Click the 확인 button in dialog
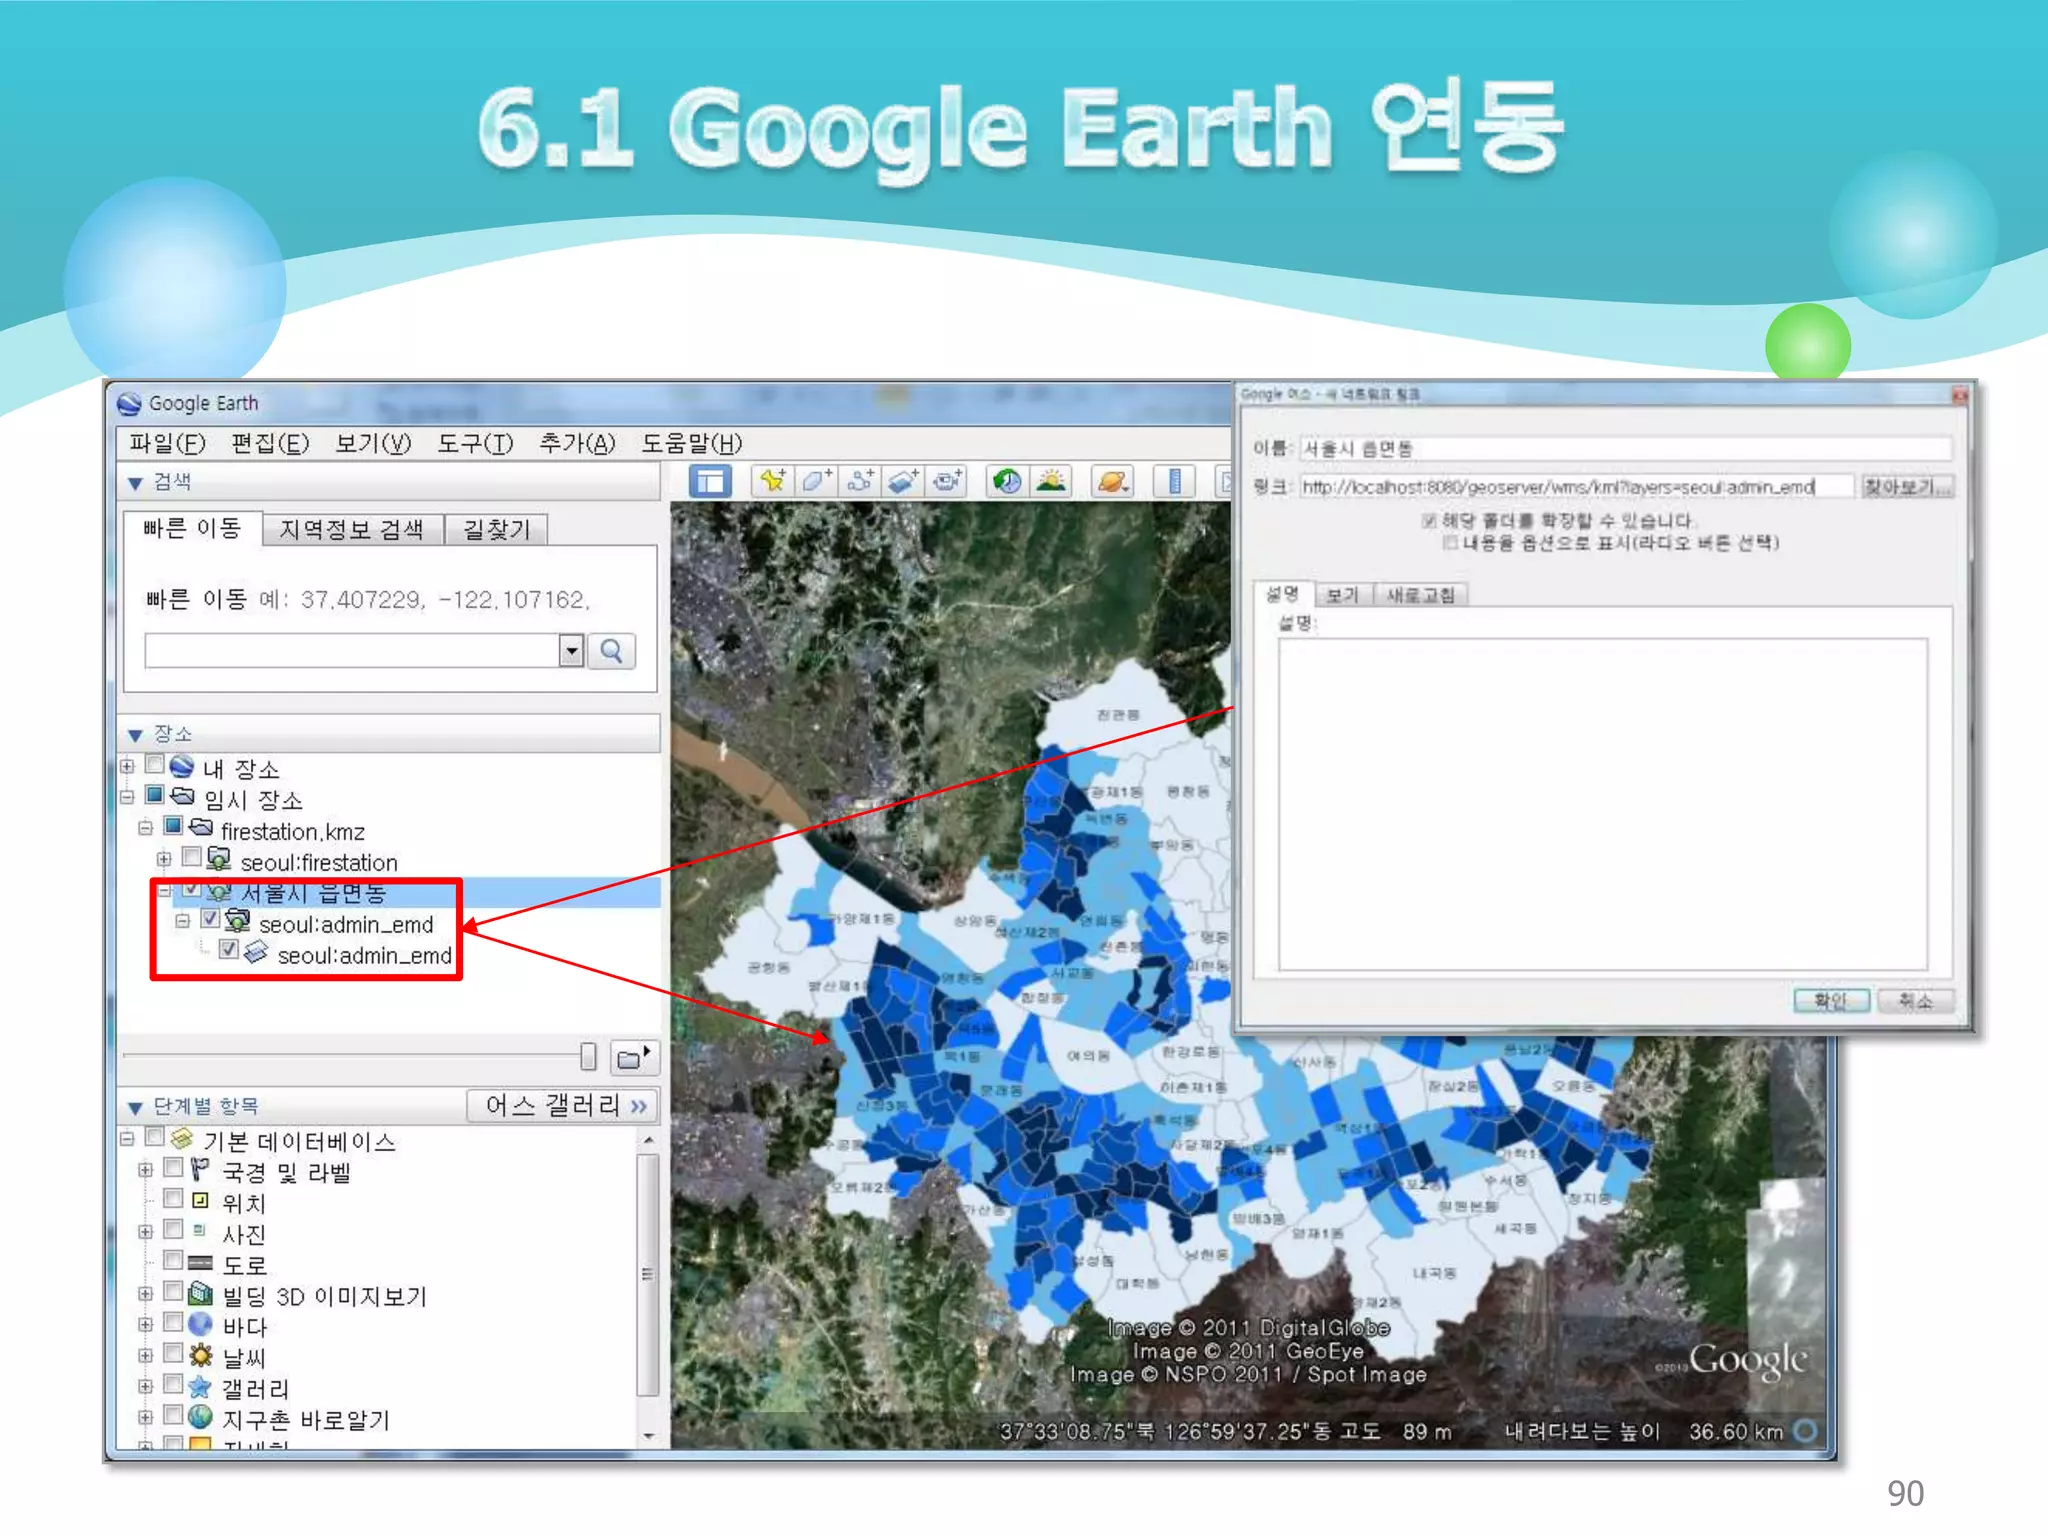The width and height of the screenshot is (2048, 1536). pos(1830,1001)
